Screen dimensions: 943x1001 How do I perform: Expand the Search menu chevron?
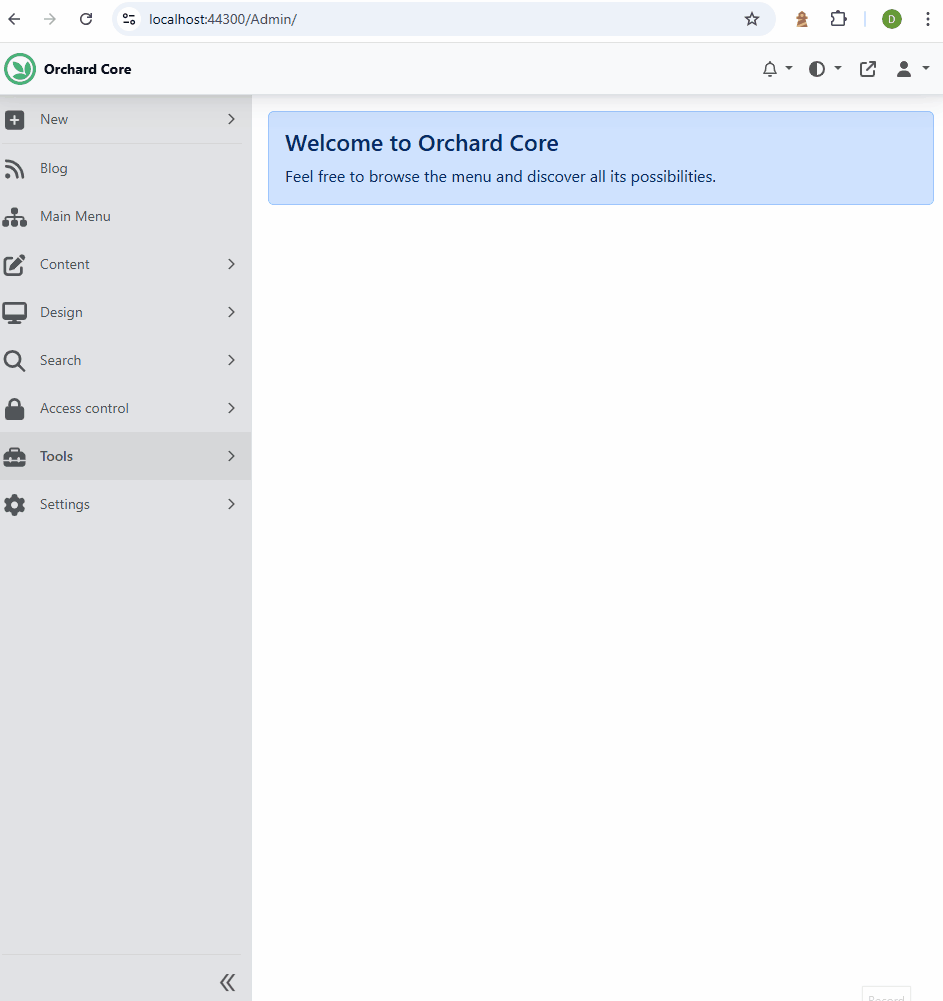231,360
